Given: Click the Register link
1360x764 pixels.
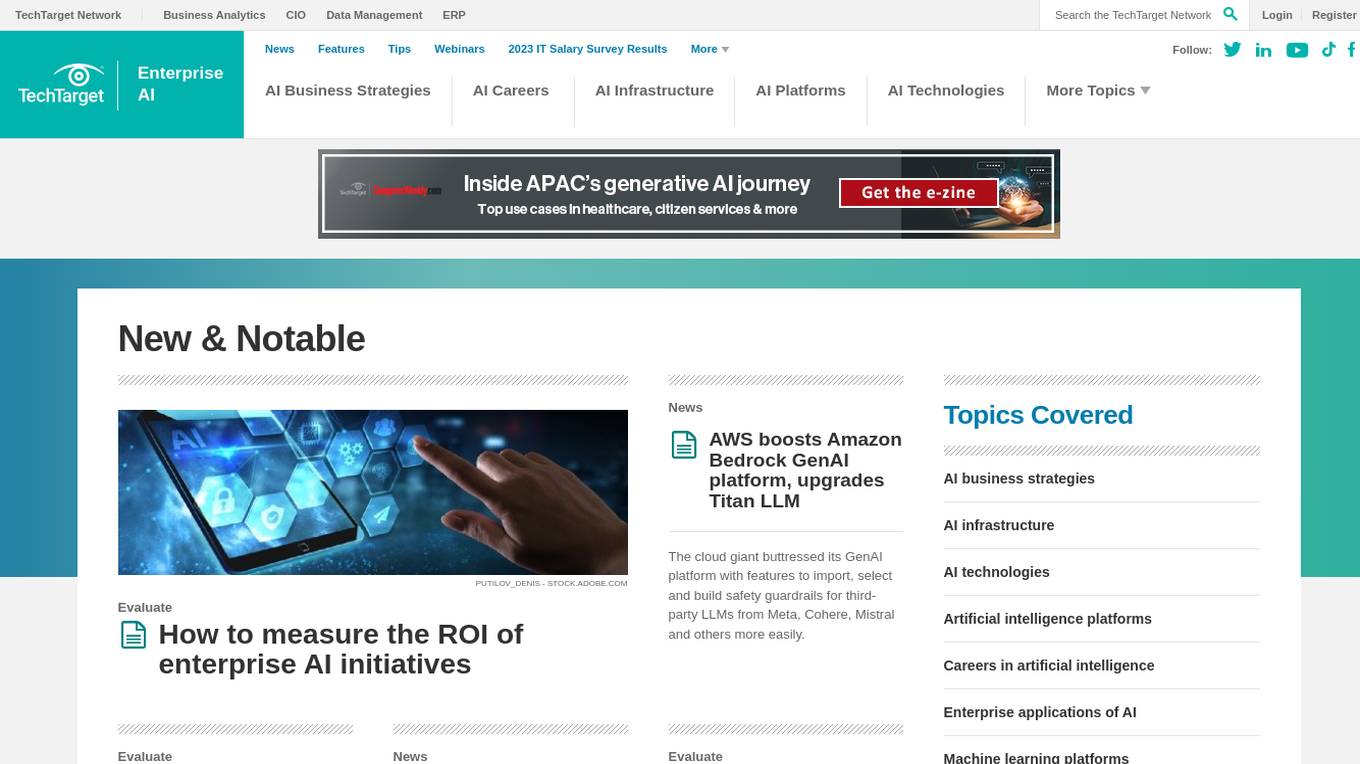Looking at the screenshot, I should [x=1334, y=15].
